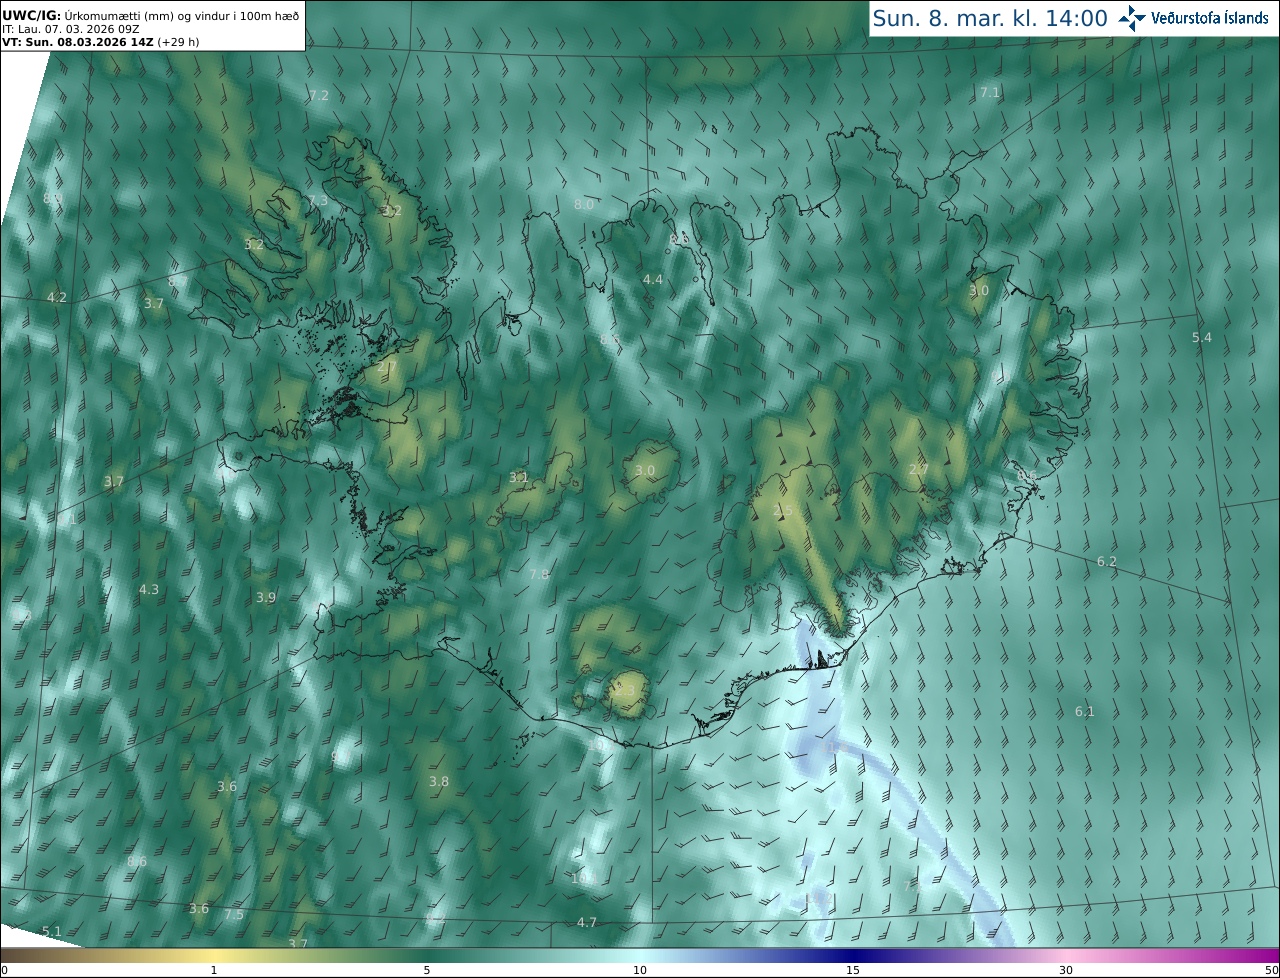Pick the dark navy segment of the color bar
Screen dimensions: 1280x978
tap(853, 955)
